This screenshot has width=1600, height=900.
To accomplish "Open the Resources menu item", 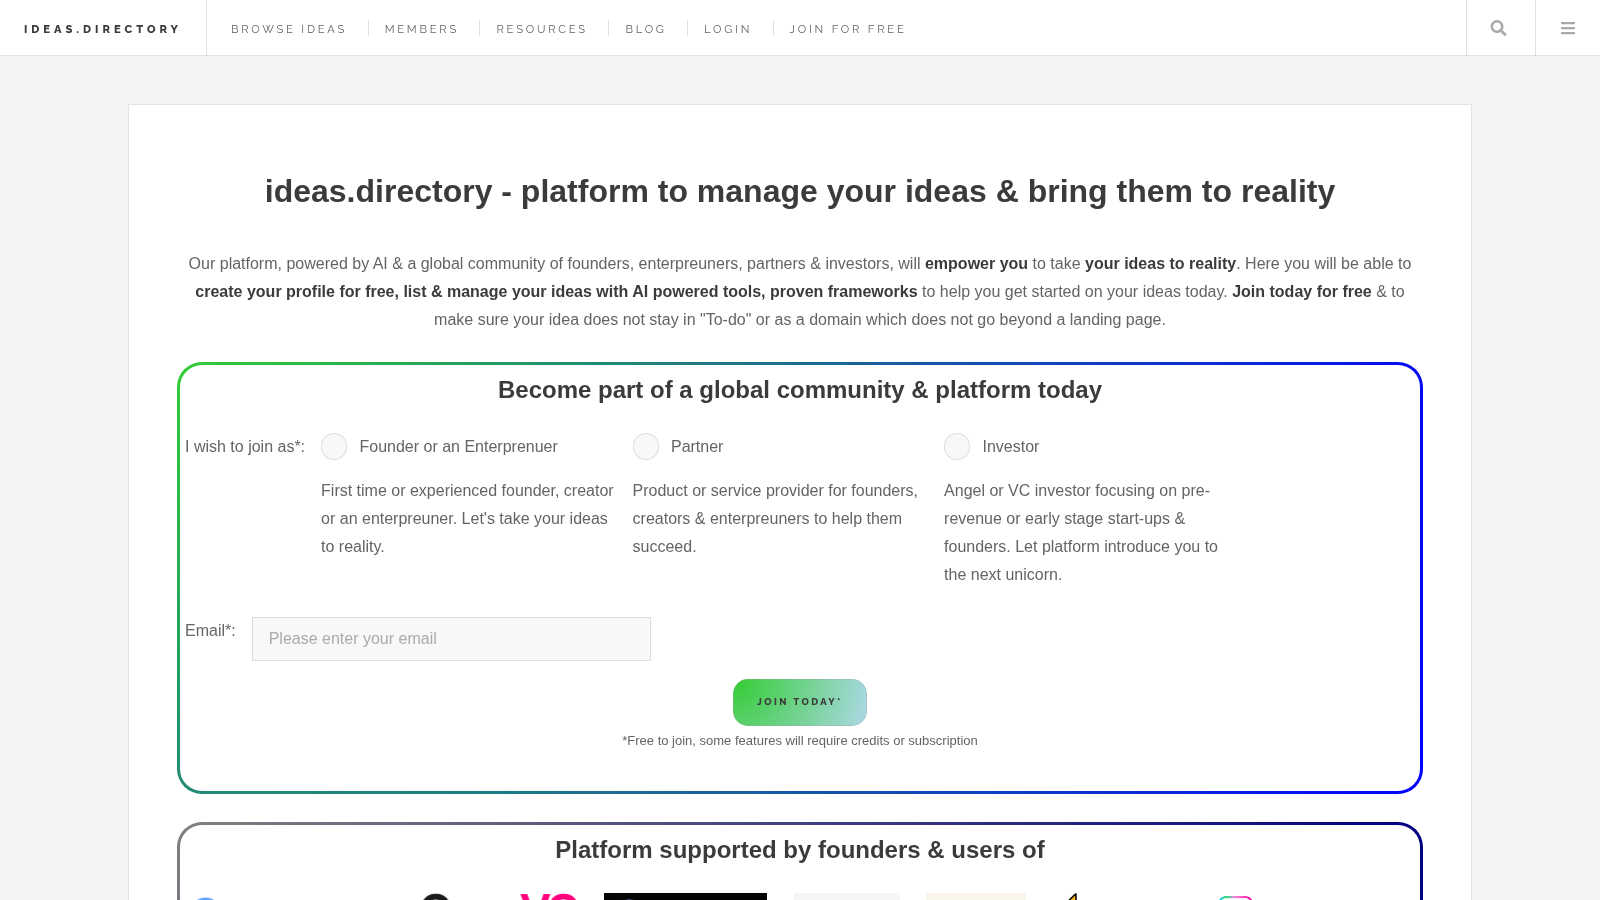I will (541, 29).
